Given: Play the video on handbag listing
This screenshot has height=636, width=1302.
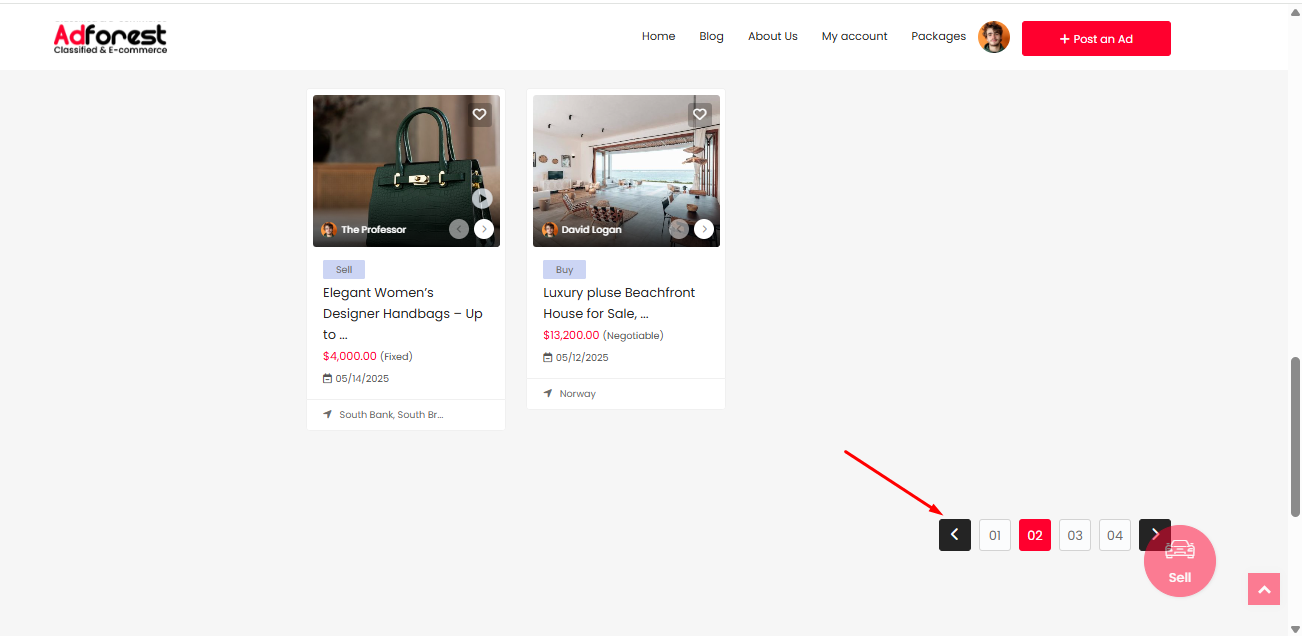Looking at the screenshot, I should (482, 199).
